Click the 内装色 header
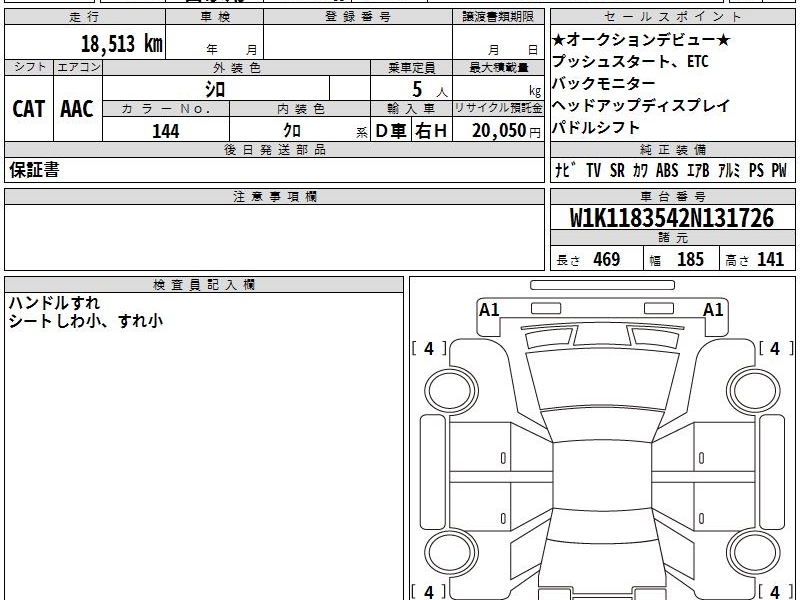The width and height of the screenshot is (800, 600). (300, 109)
